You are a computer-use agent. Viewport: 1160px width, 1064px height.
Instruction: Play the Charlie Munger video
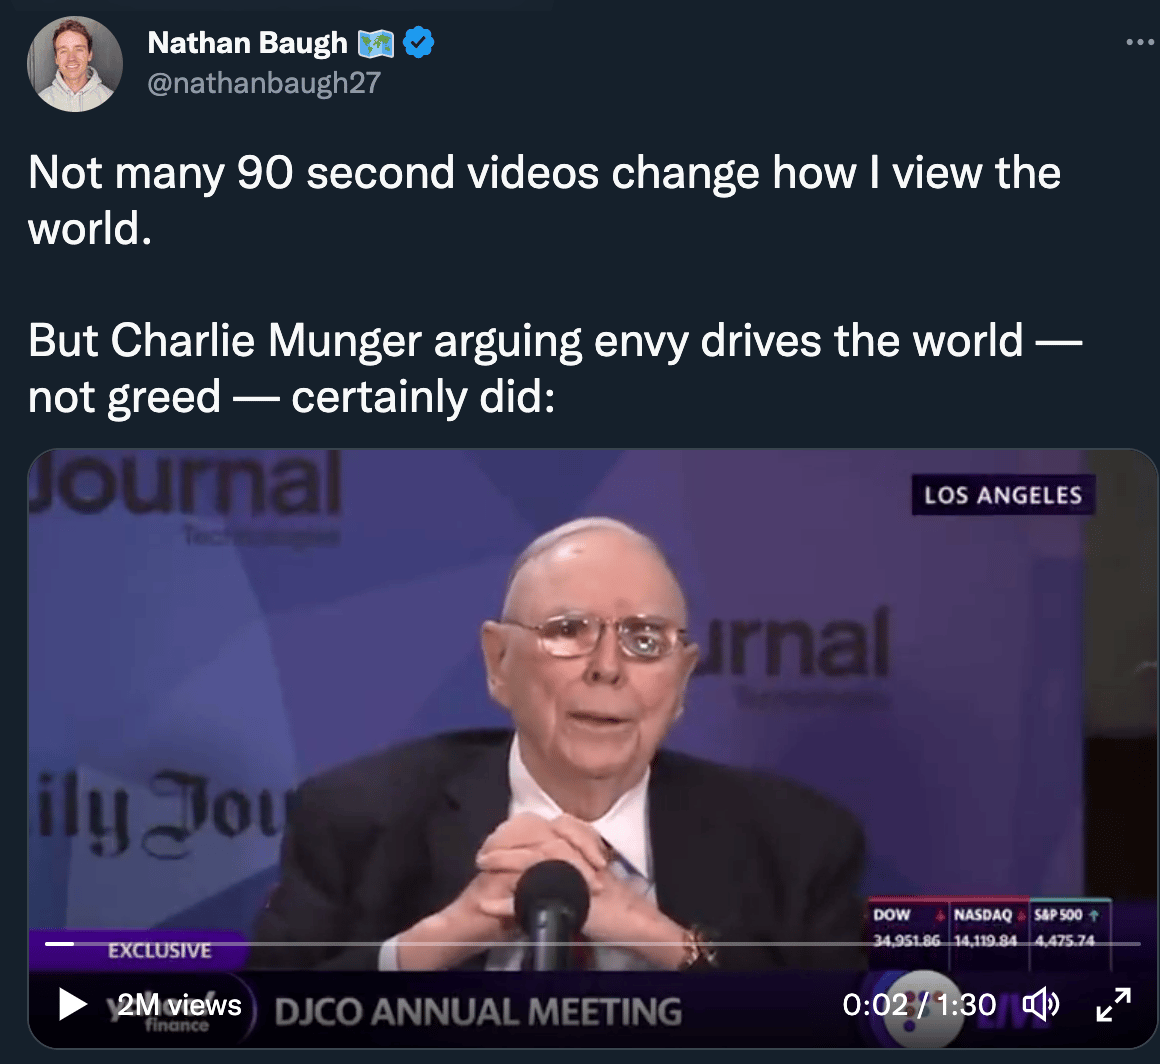(x=72, y=1004)
